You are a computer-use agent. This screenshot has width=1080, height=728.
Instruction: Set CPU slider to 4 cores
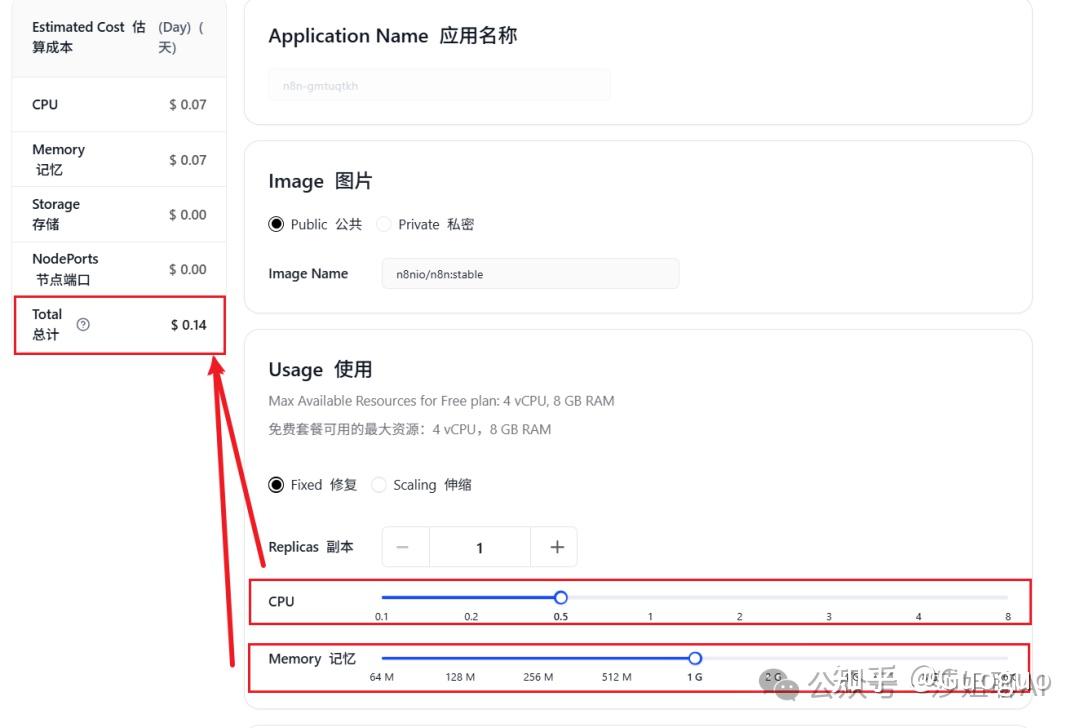click(918, 598)
